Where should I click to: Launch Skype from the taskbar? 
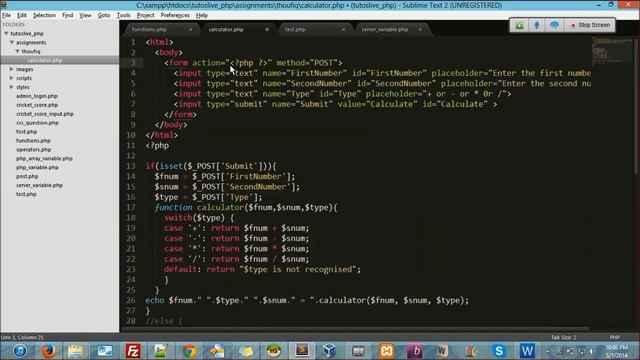click(499, 351)
